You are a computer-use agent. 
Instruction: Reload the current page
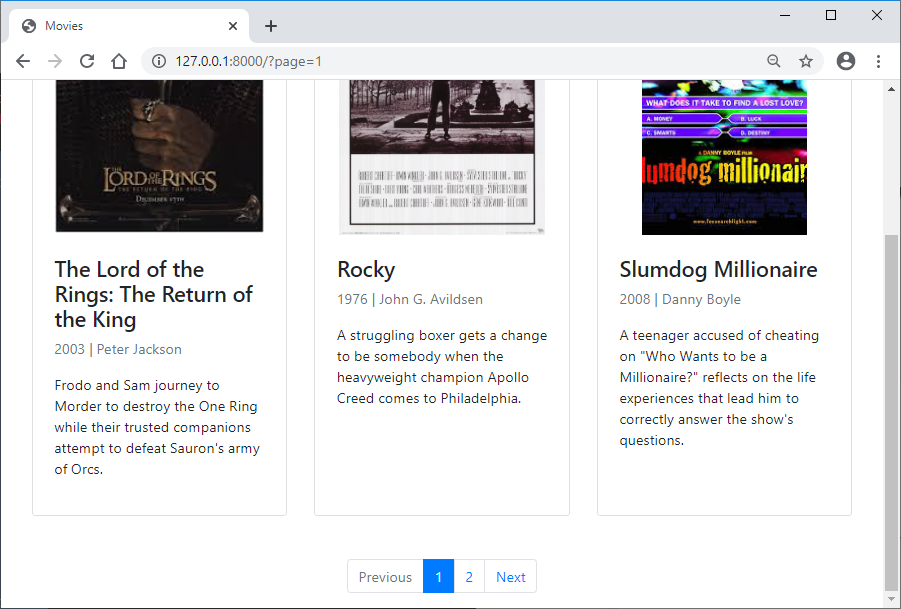[87, 61]
